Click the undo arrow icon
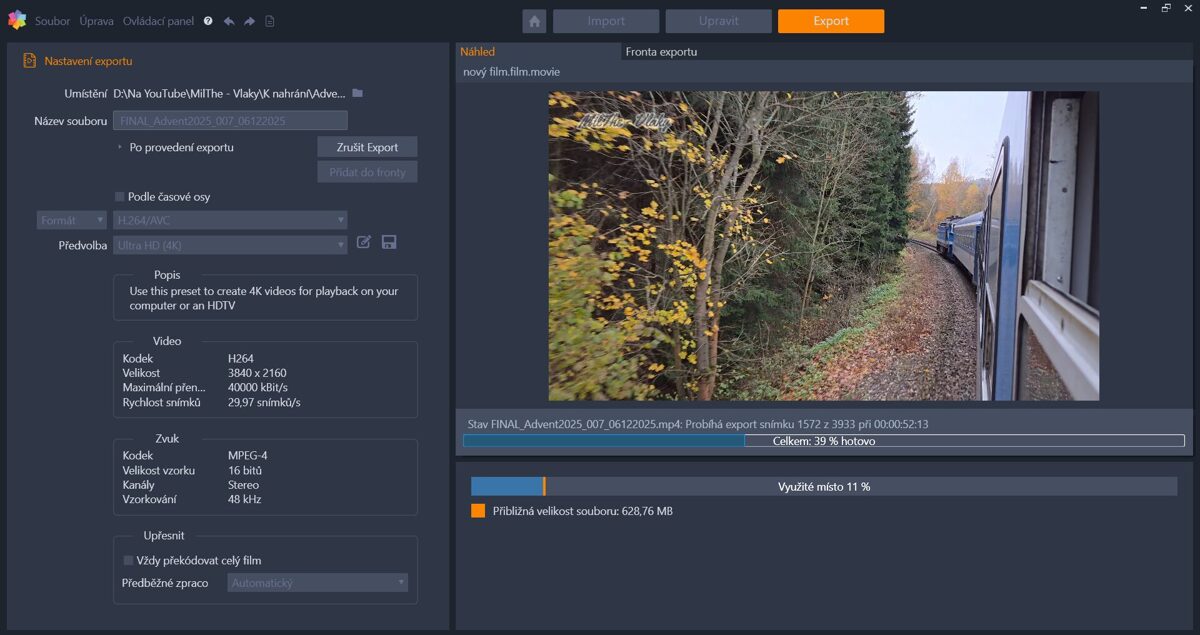This screenshot has height=635, width=1200. coord(229,21)
